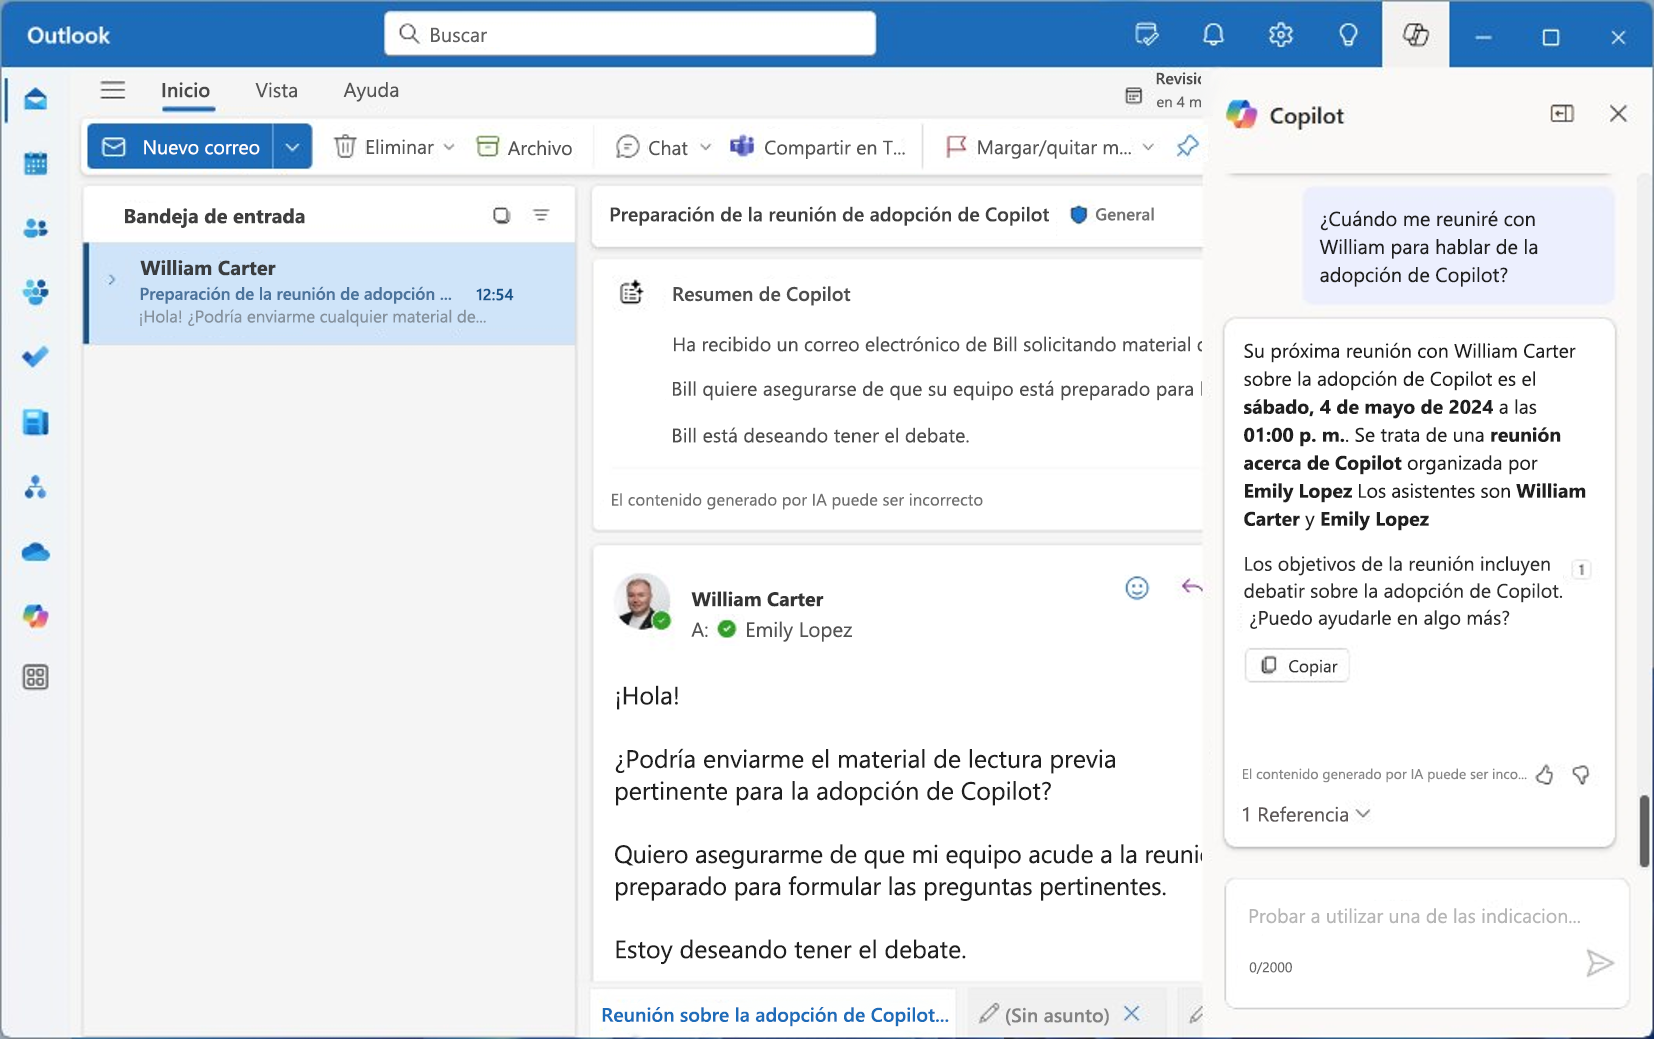The height and width of the screenshot is (1039, 1654).
Task: Open Copilot pane dock-to-side icon
Action: (x=1562, y=114)
